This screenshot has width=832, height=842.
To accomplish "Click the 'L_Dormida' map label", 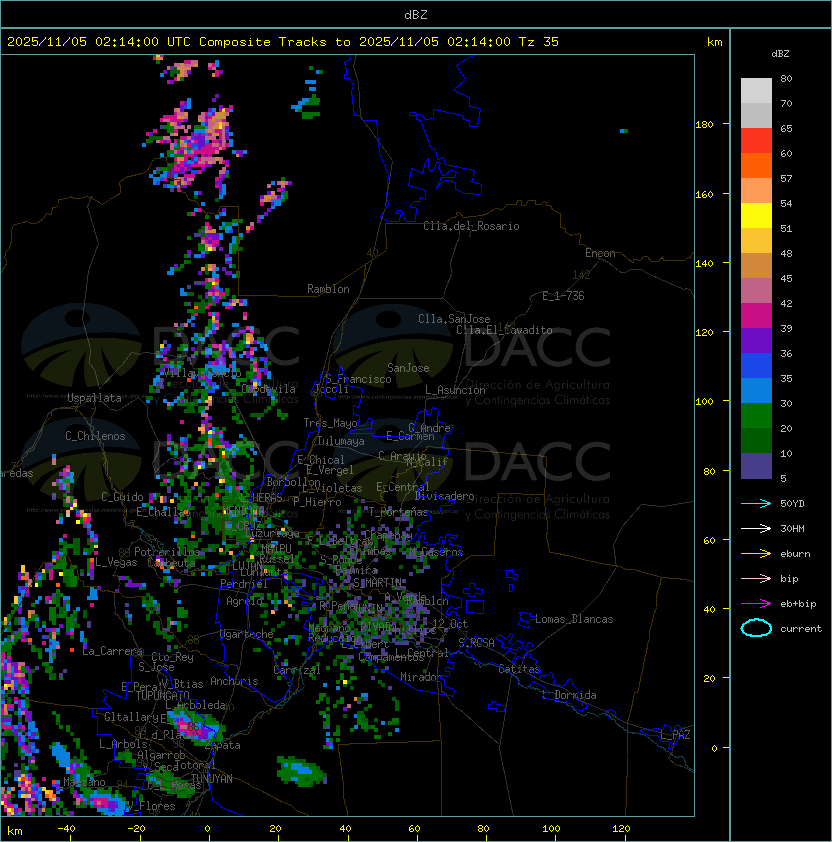I will tap(569, 695).
